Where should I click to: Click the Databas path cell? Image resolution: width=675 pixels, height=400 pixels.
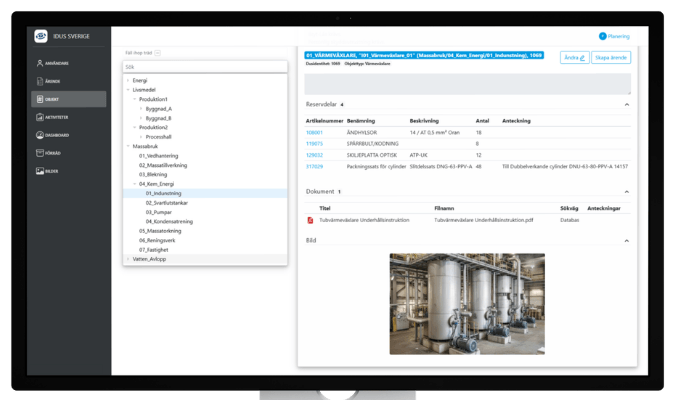click(x=570, y=220)
